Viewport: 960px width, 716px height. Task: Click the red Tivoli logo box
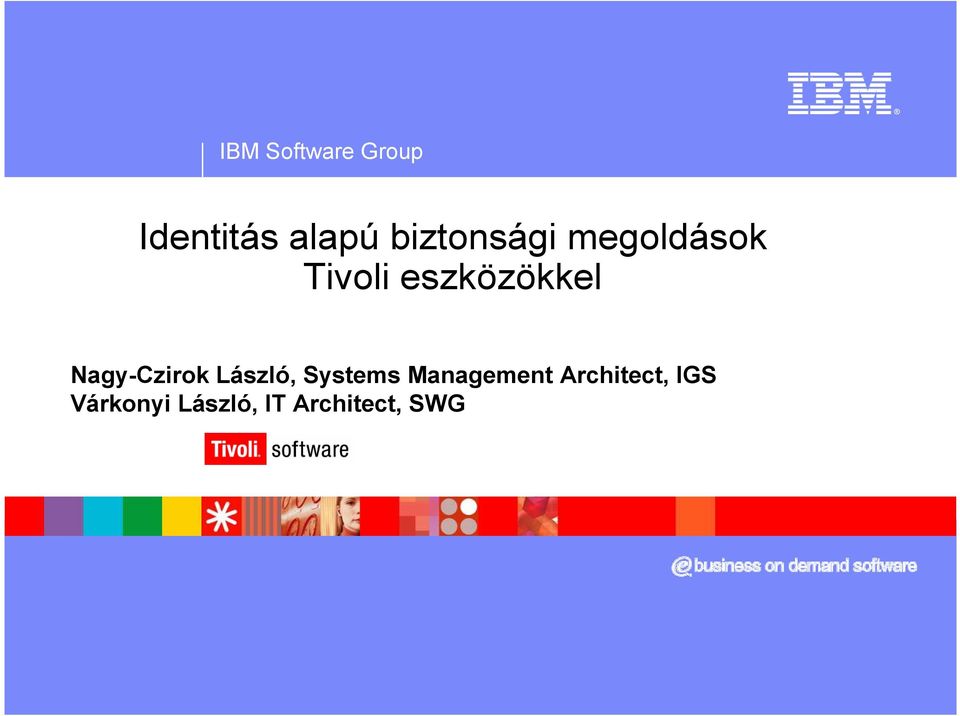point(235,449)
